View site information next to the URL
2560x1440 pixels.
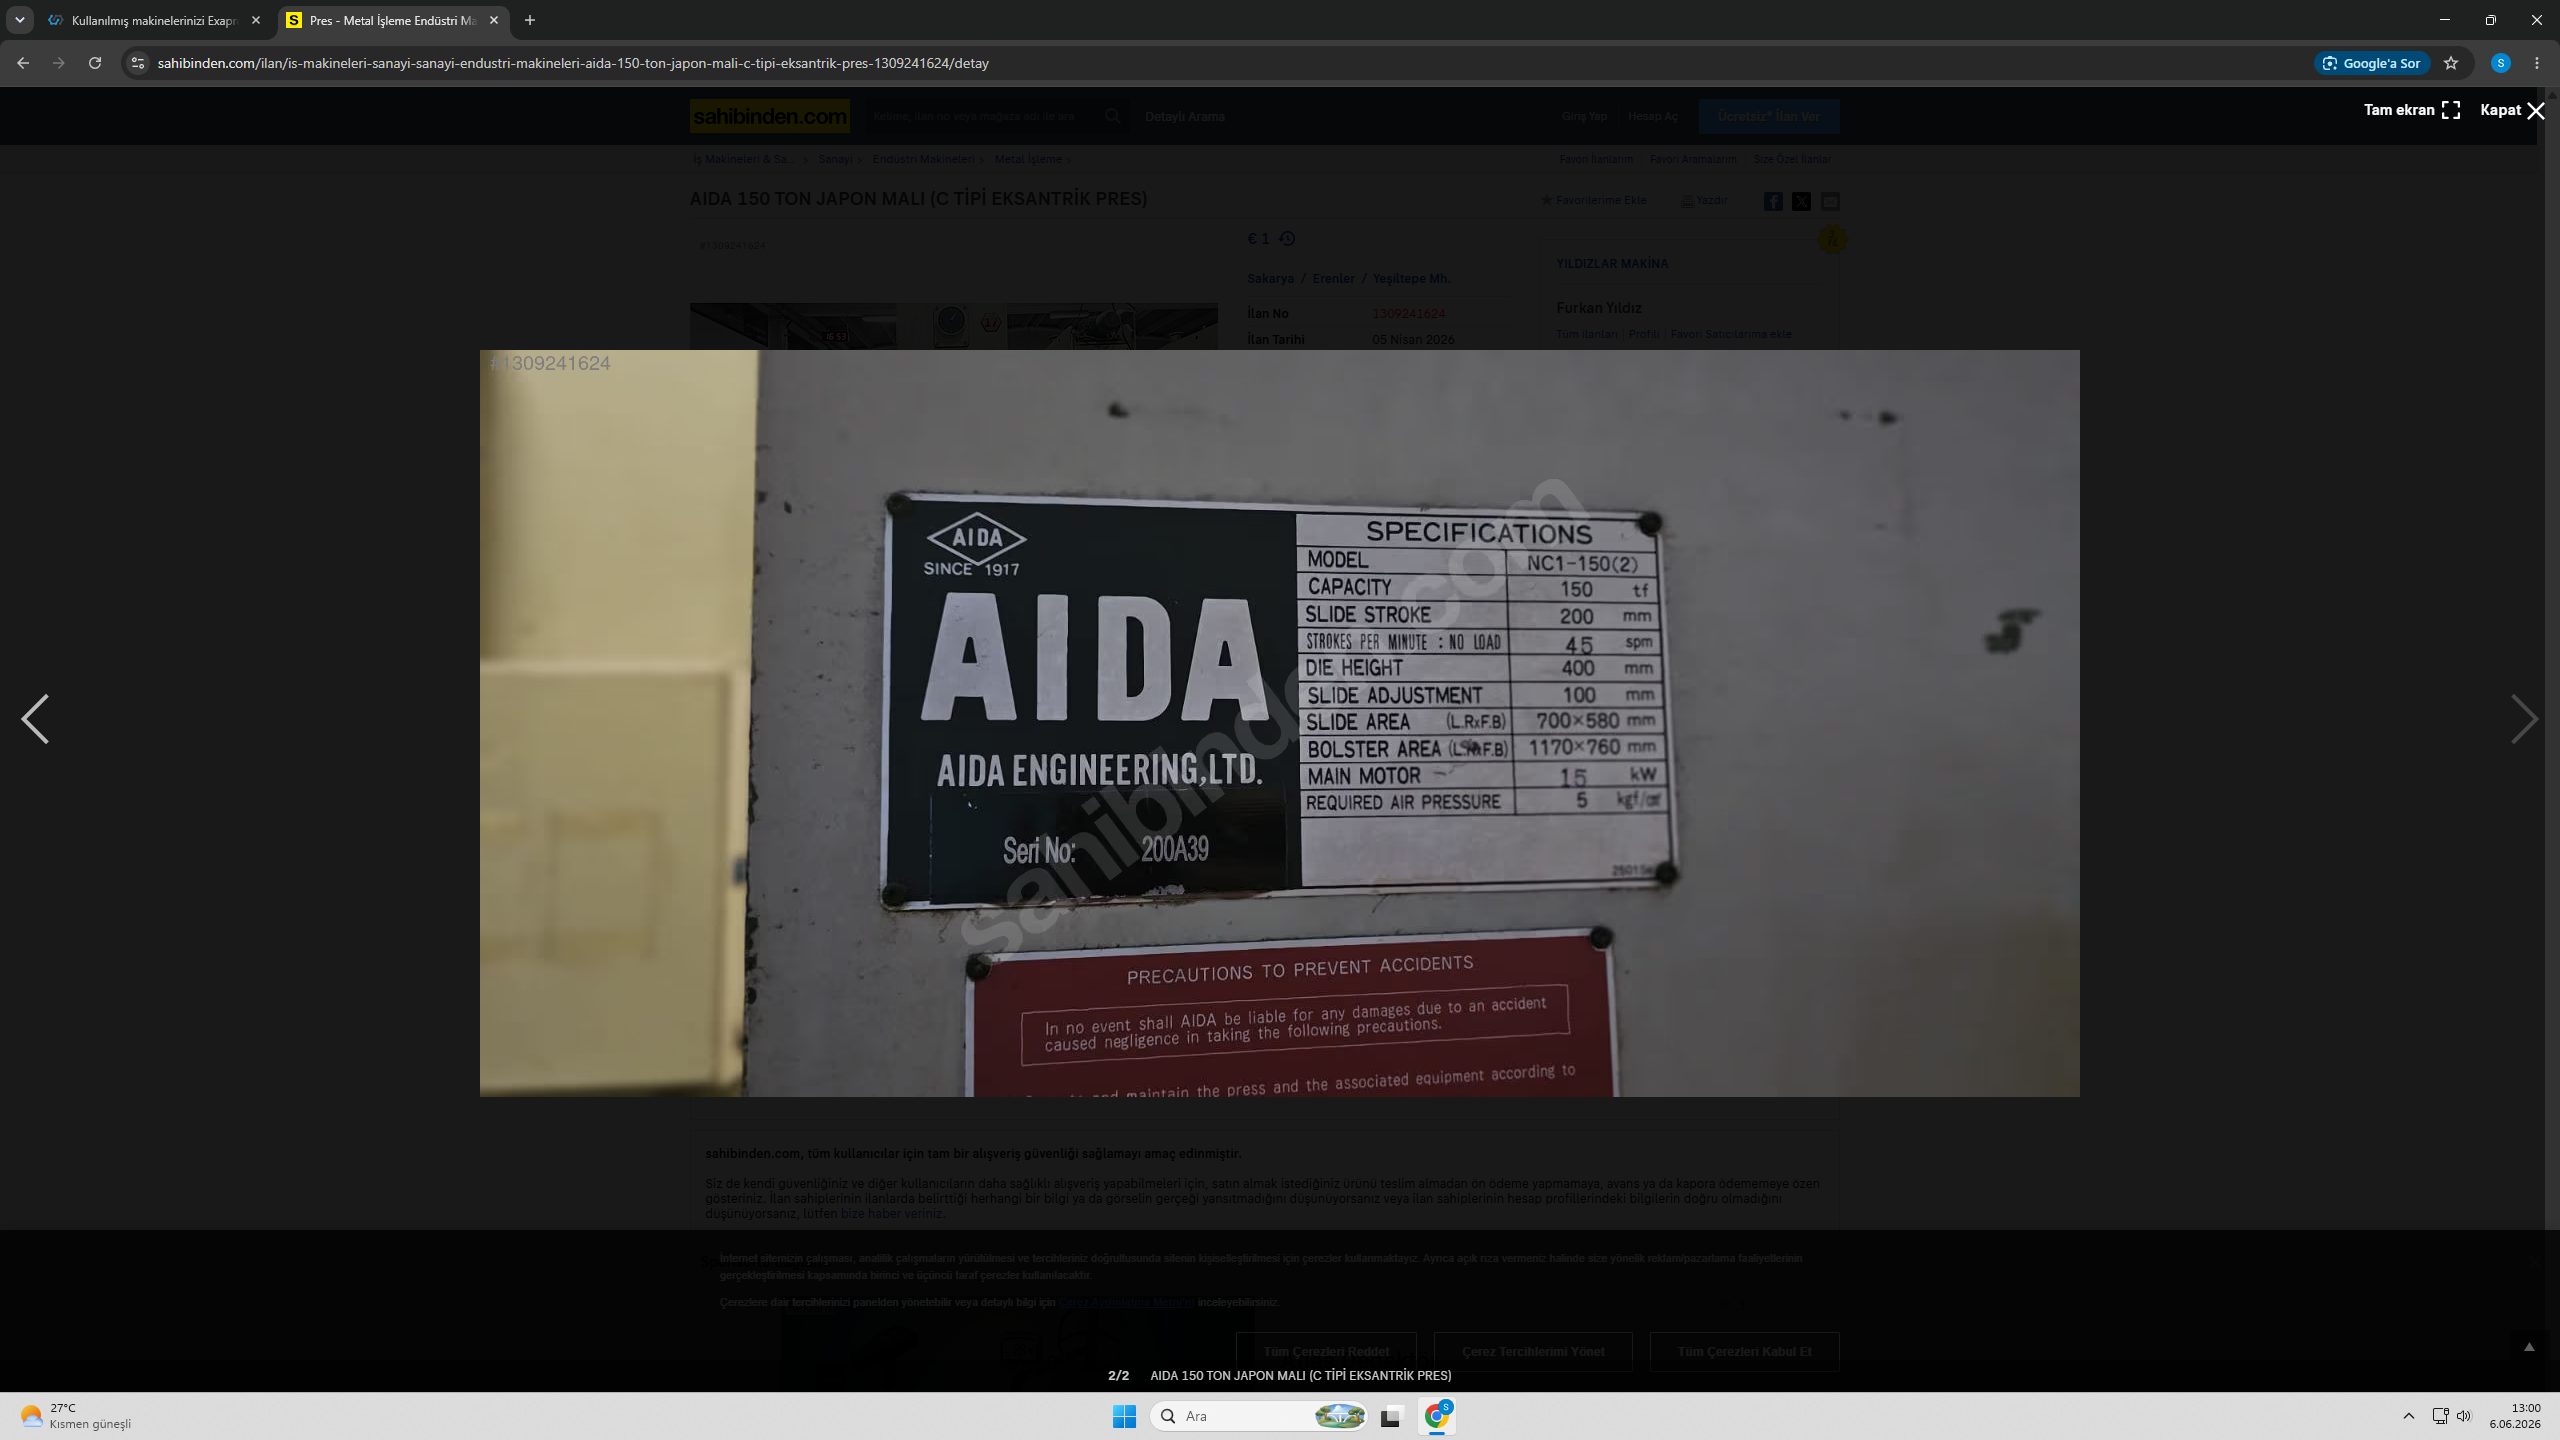(x=138, y=63)
